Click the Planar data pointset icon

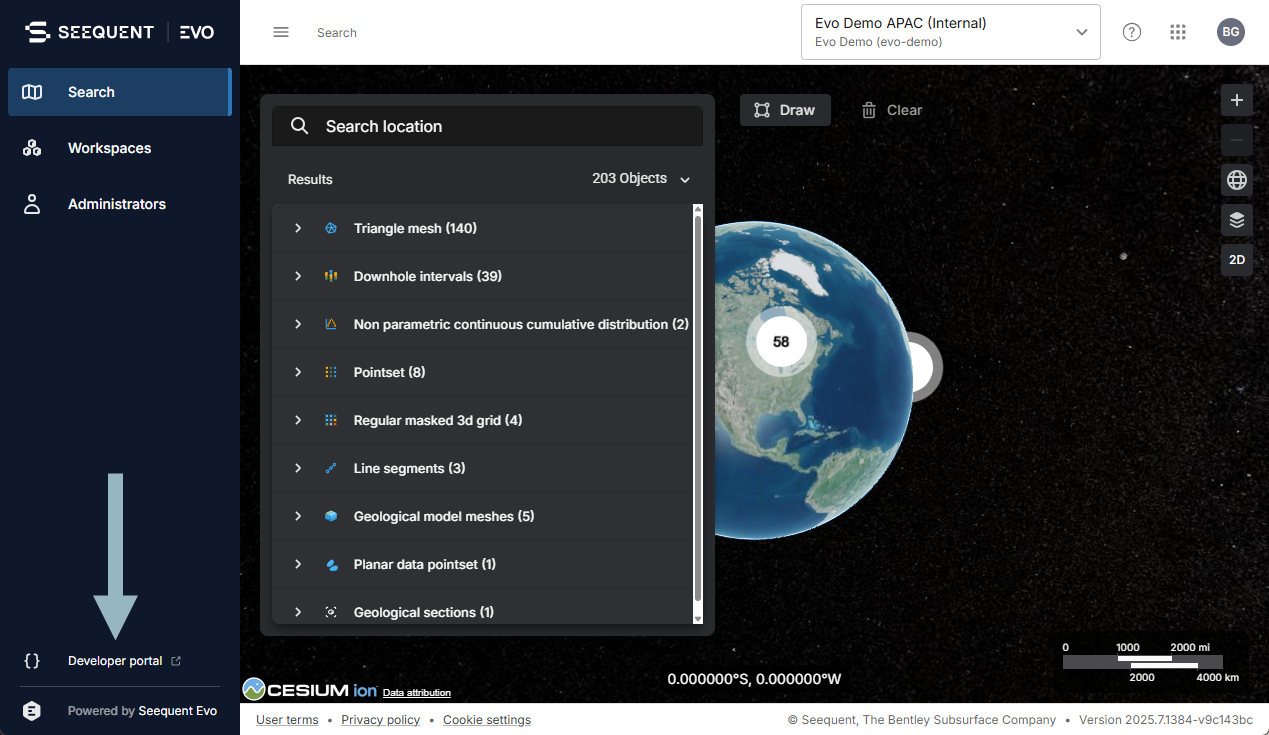click(x=331, y=564)
